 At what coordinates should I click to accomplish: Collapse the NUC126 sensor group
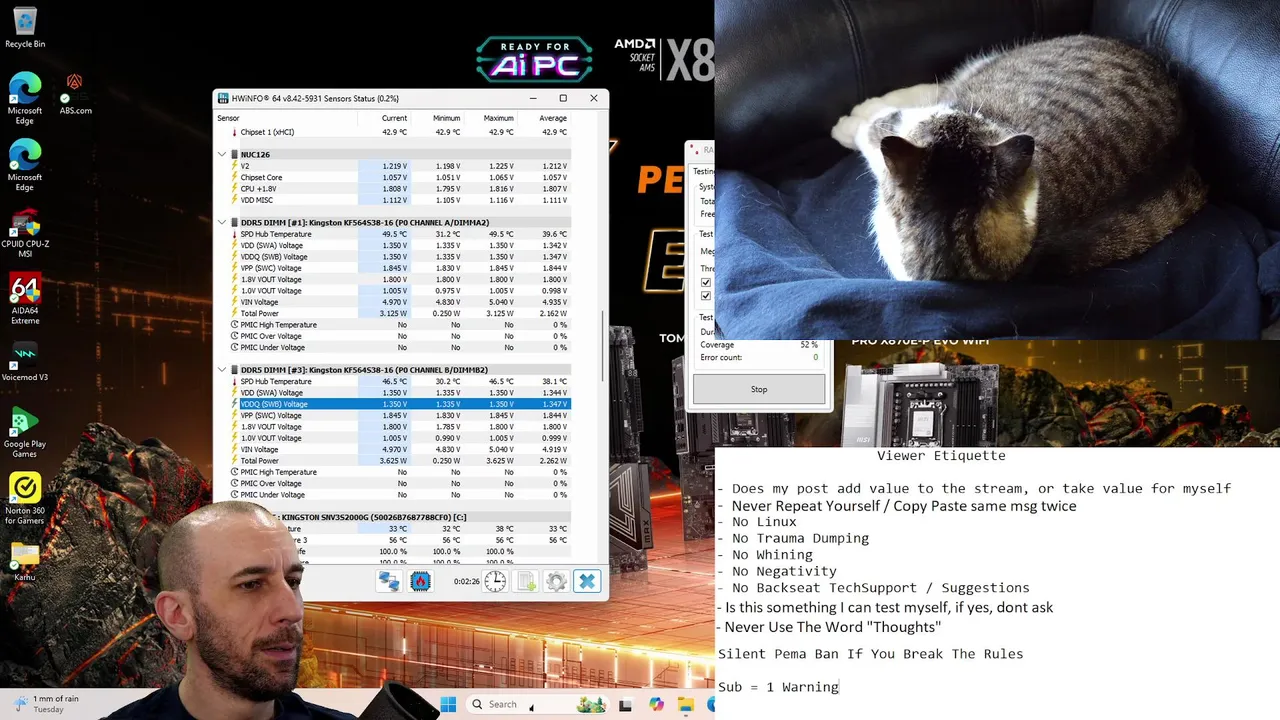222,155
